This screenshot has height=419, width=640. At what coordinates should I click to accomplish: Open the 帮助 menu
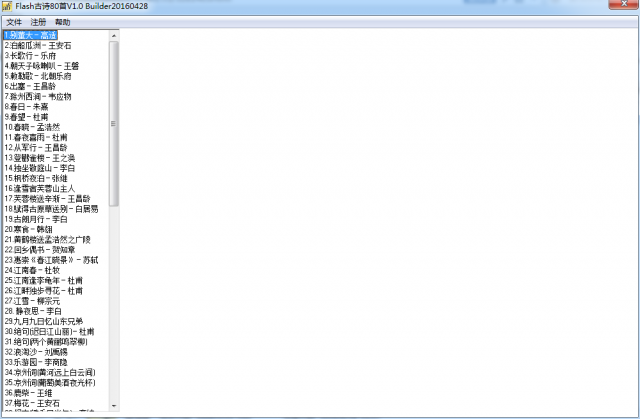click(x=62, y=22)
